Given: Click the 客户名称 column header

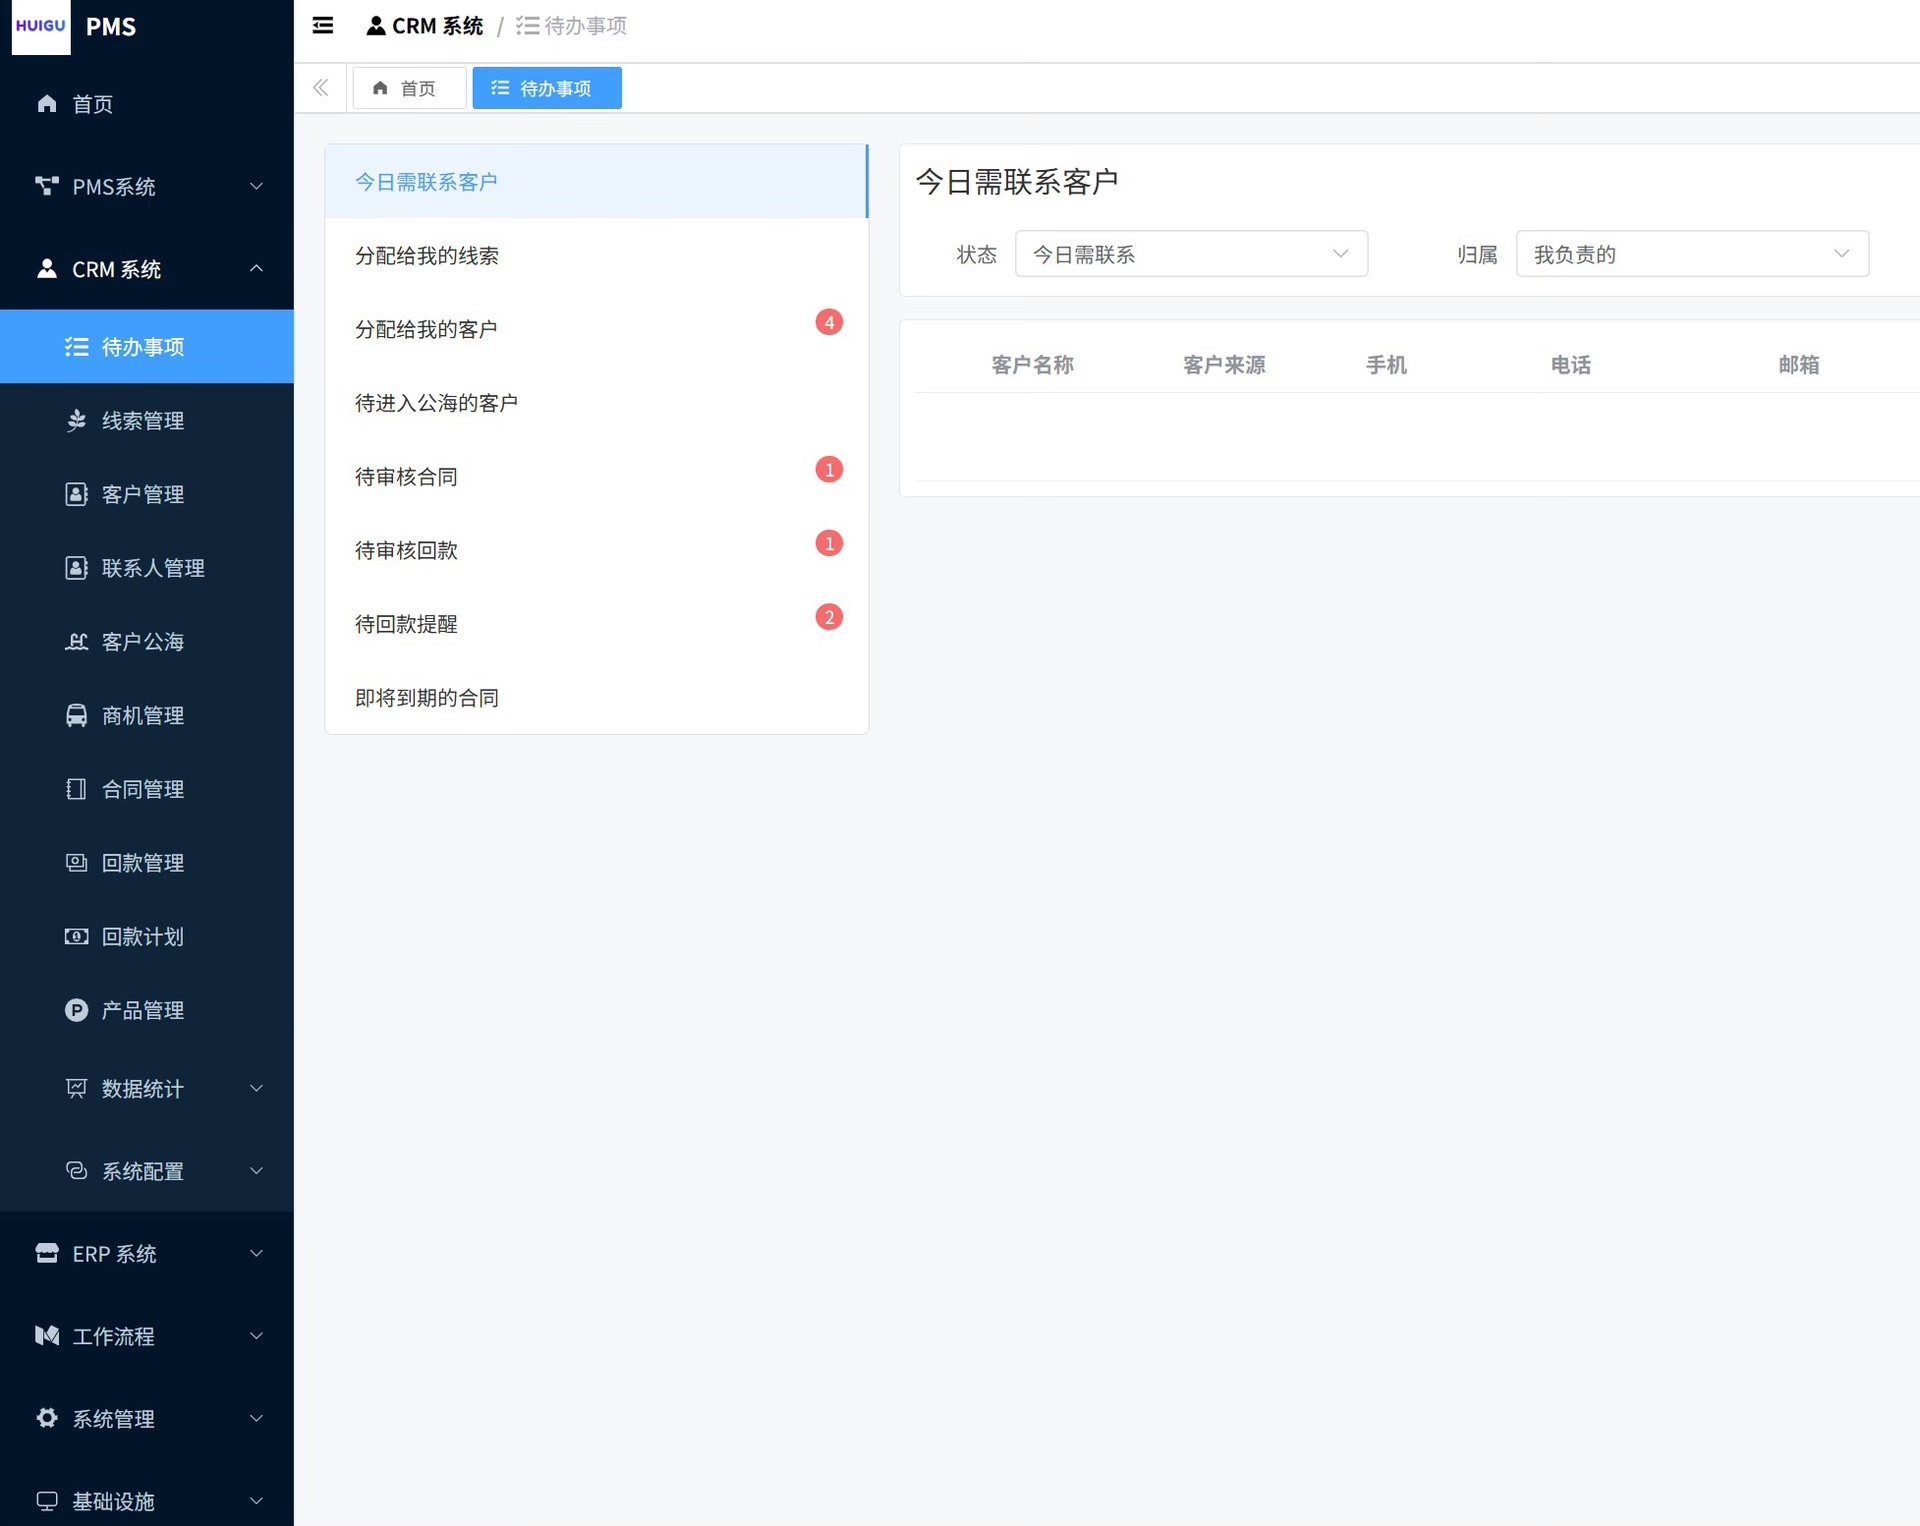Looking at the screenshot, I should pos(1032,366).
